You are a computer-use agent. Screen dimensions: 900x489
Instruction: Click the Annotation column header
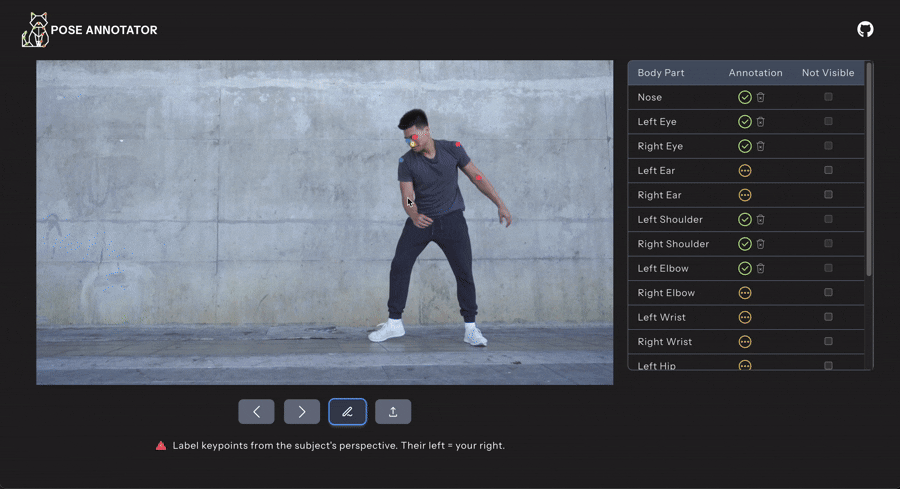(755, 73)
